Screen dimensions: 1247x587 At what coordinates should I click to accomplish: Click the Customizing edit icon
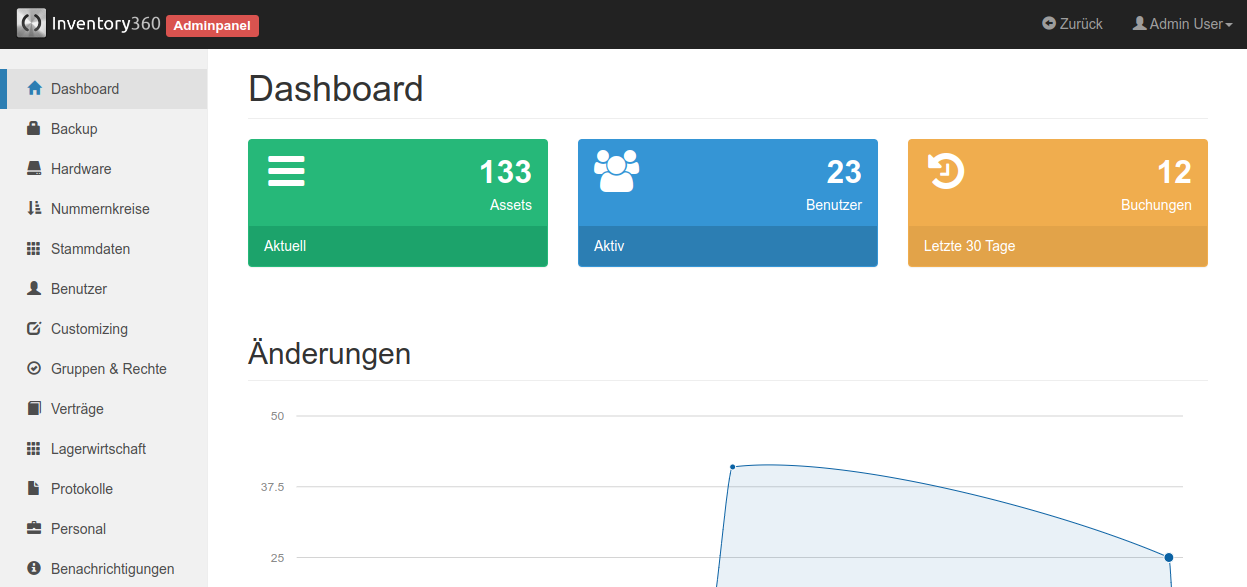pyautogui.click(x=33, y=329)
